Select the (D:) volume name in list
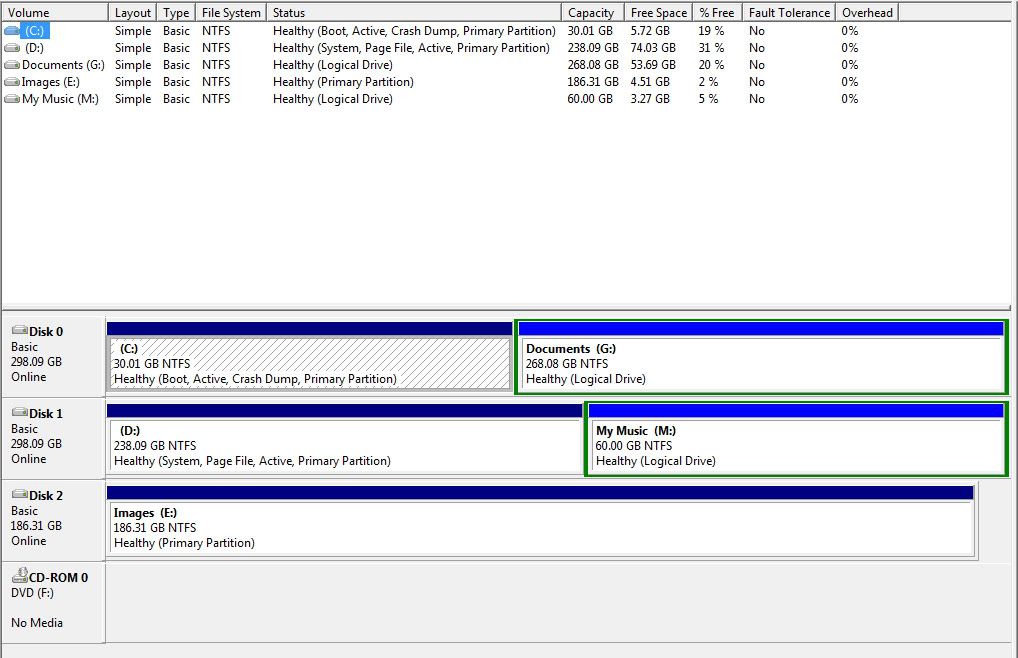This screenshot has width=1018, height=658. pos(34,47)
